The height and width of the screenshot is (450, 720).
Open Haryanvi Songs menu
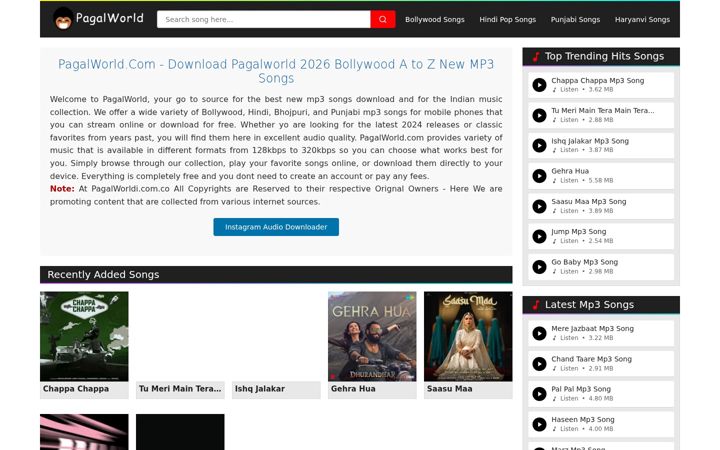(x=642, y=19)
